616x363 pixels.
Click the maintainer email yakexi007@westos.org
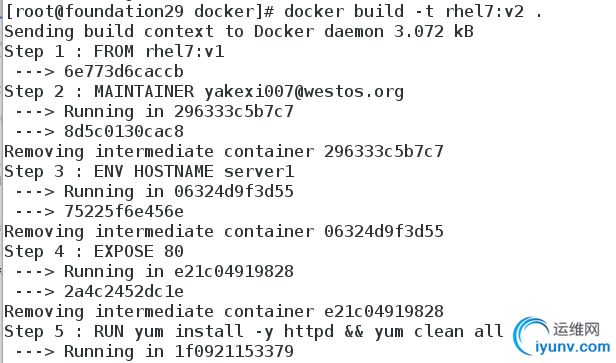[x=304, y=92]
